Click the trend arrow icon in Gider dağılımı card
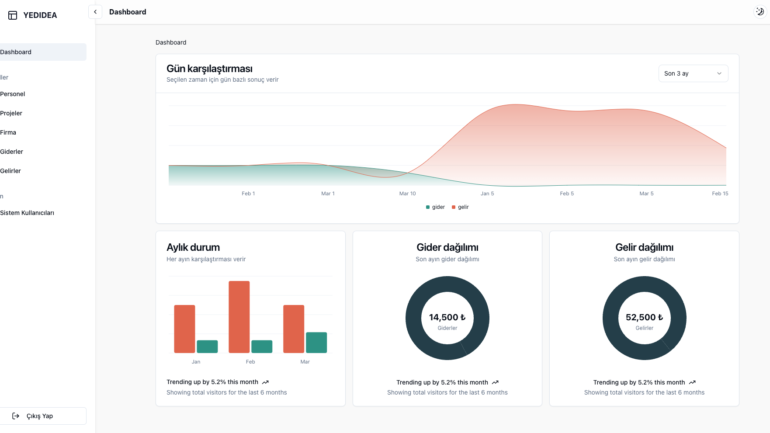Screen dimensions: 770x433 [x=495, y=382]
